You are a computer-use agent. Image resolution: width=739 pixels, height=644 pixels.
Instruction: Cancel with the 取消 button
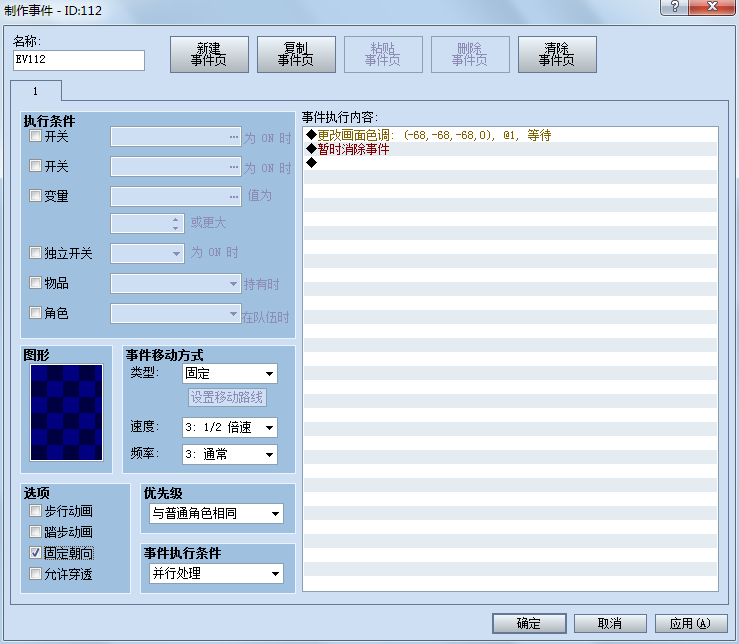[610, 623]
